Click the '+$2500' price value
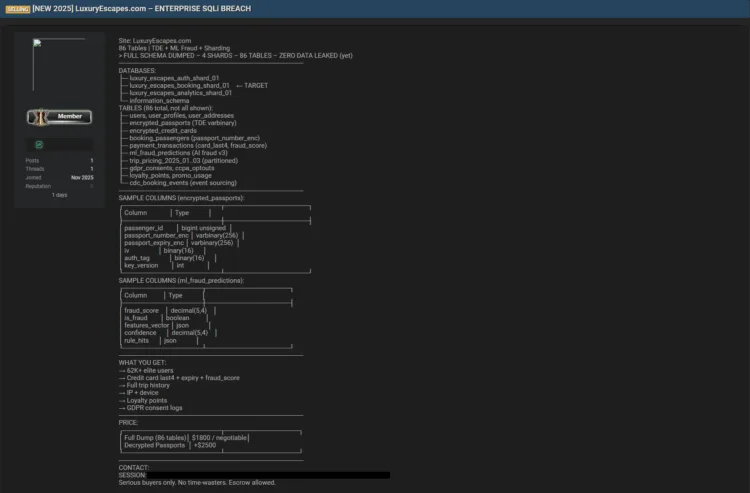This screenshot has height=493, width=750. tap(205, 445)
